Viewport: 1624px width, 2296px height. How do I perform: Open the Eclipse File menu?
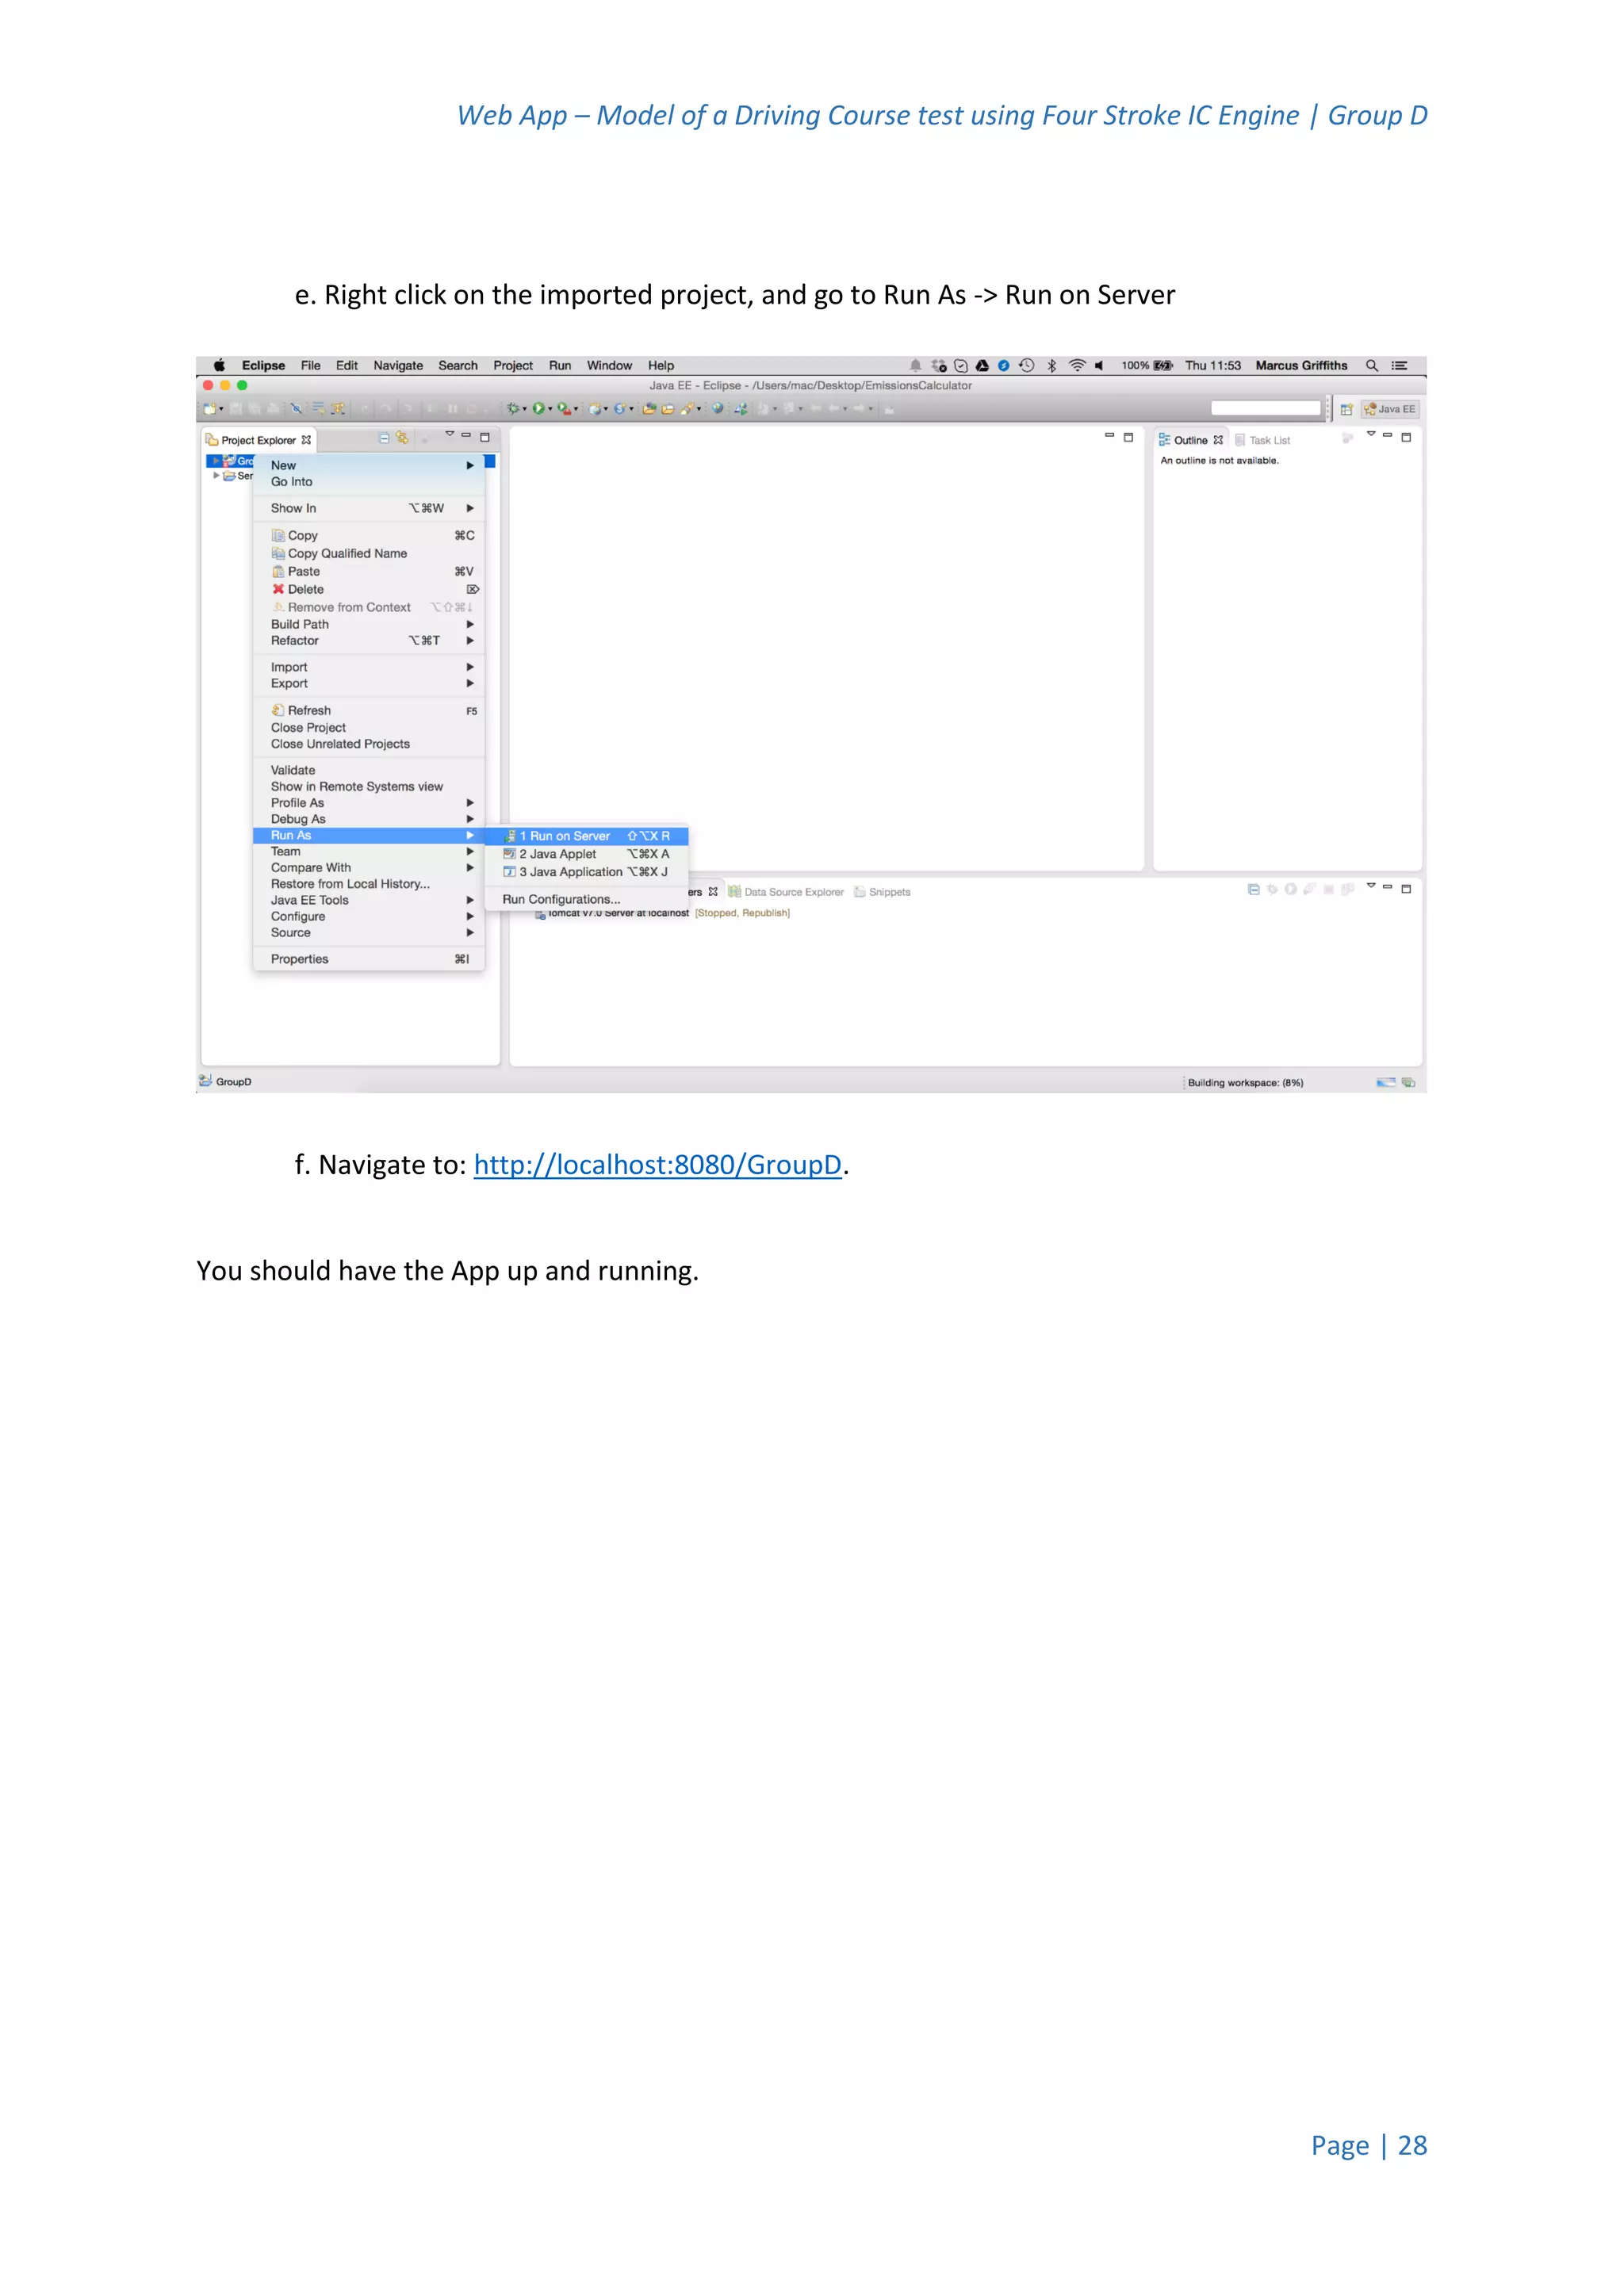click(311, 366)
